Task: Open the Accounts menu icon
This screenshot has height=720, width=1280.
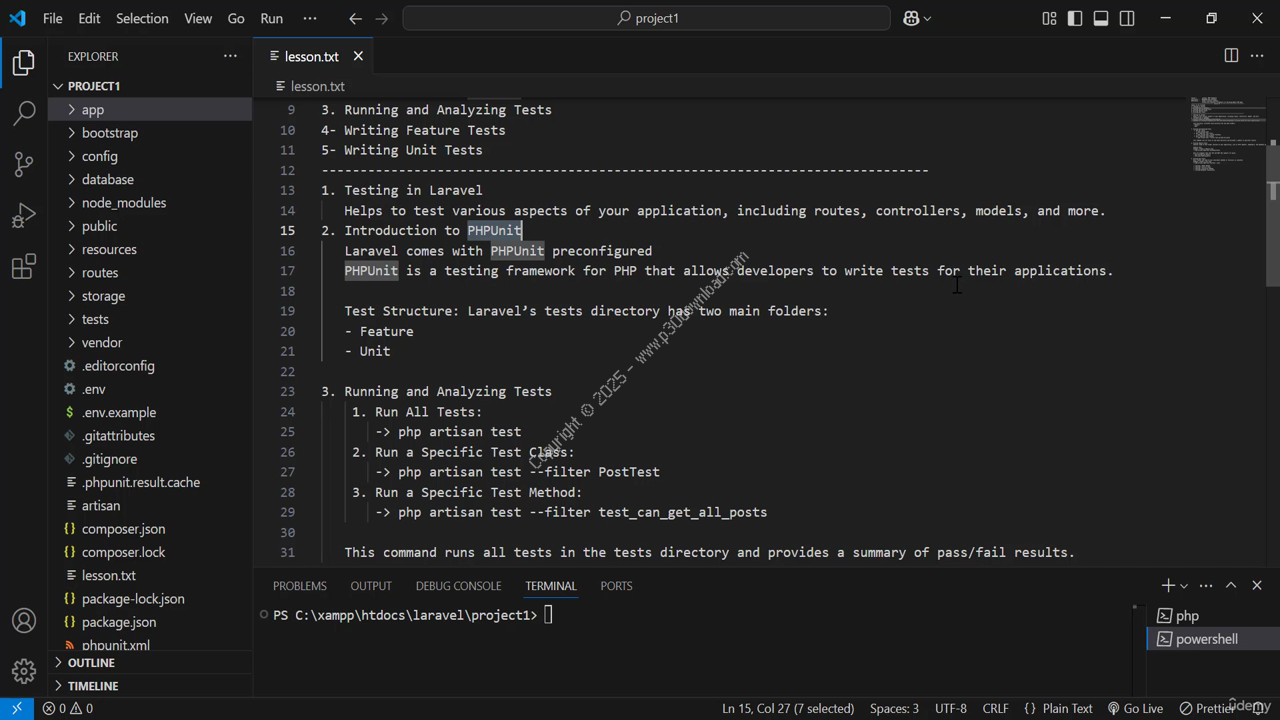Action: 24,620
